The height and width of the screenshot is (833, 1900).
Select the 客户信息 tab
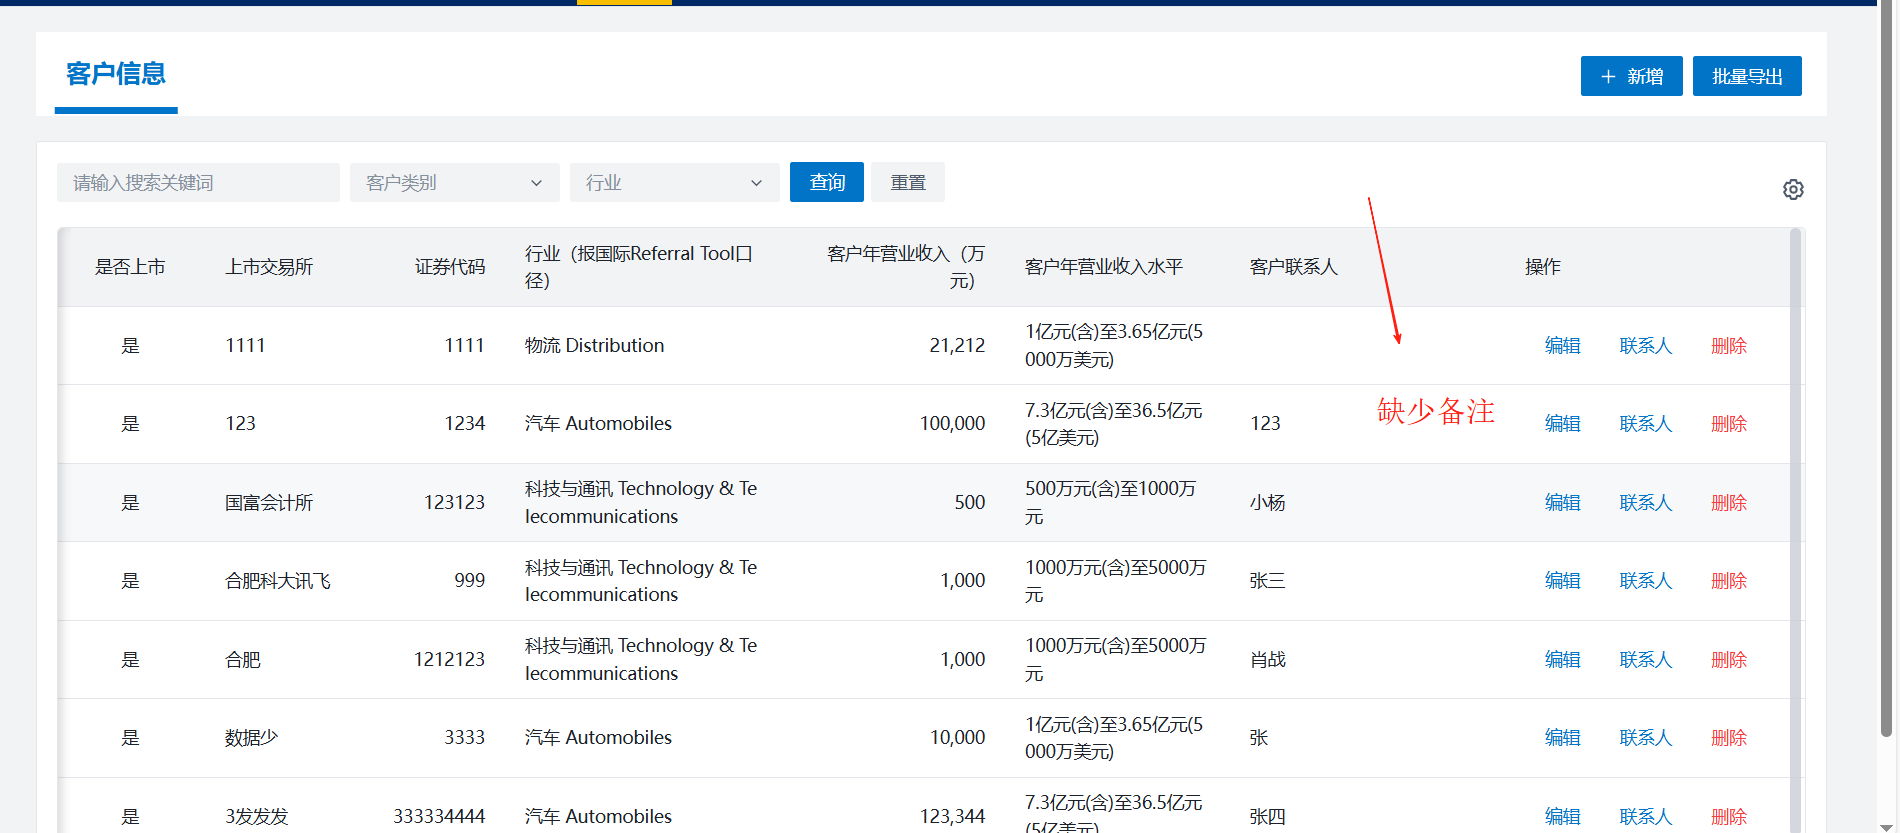pos(116,74)
